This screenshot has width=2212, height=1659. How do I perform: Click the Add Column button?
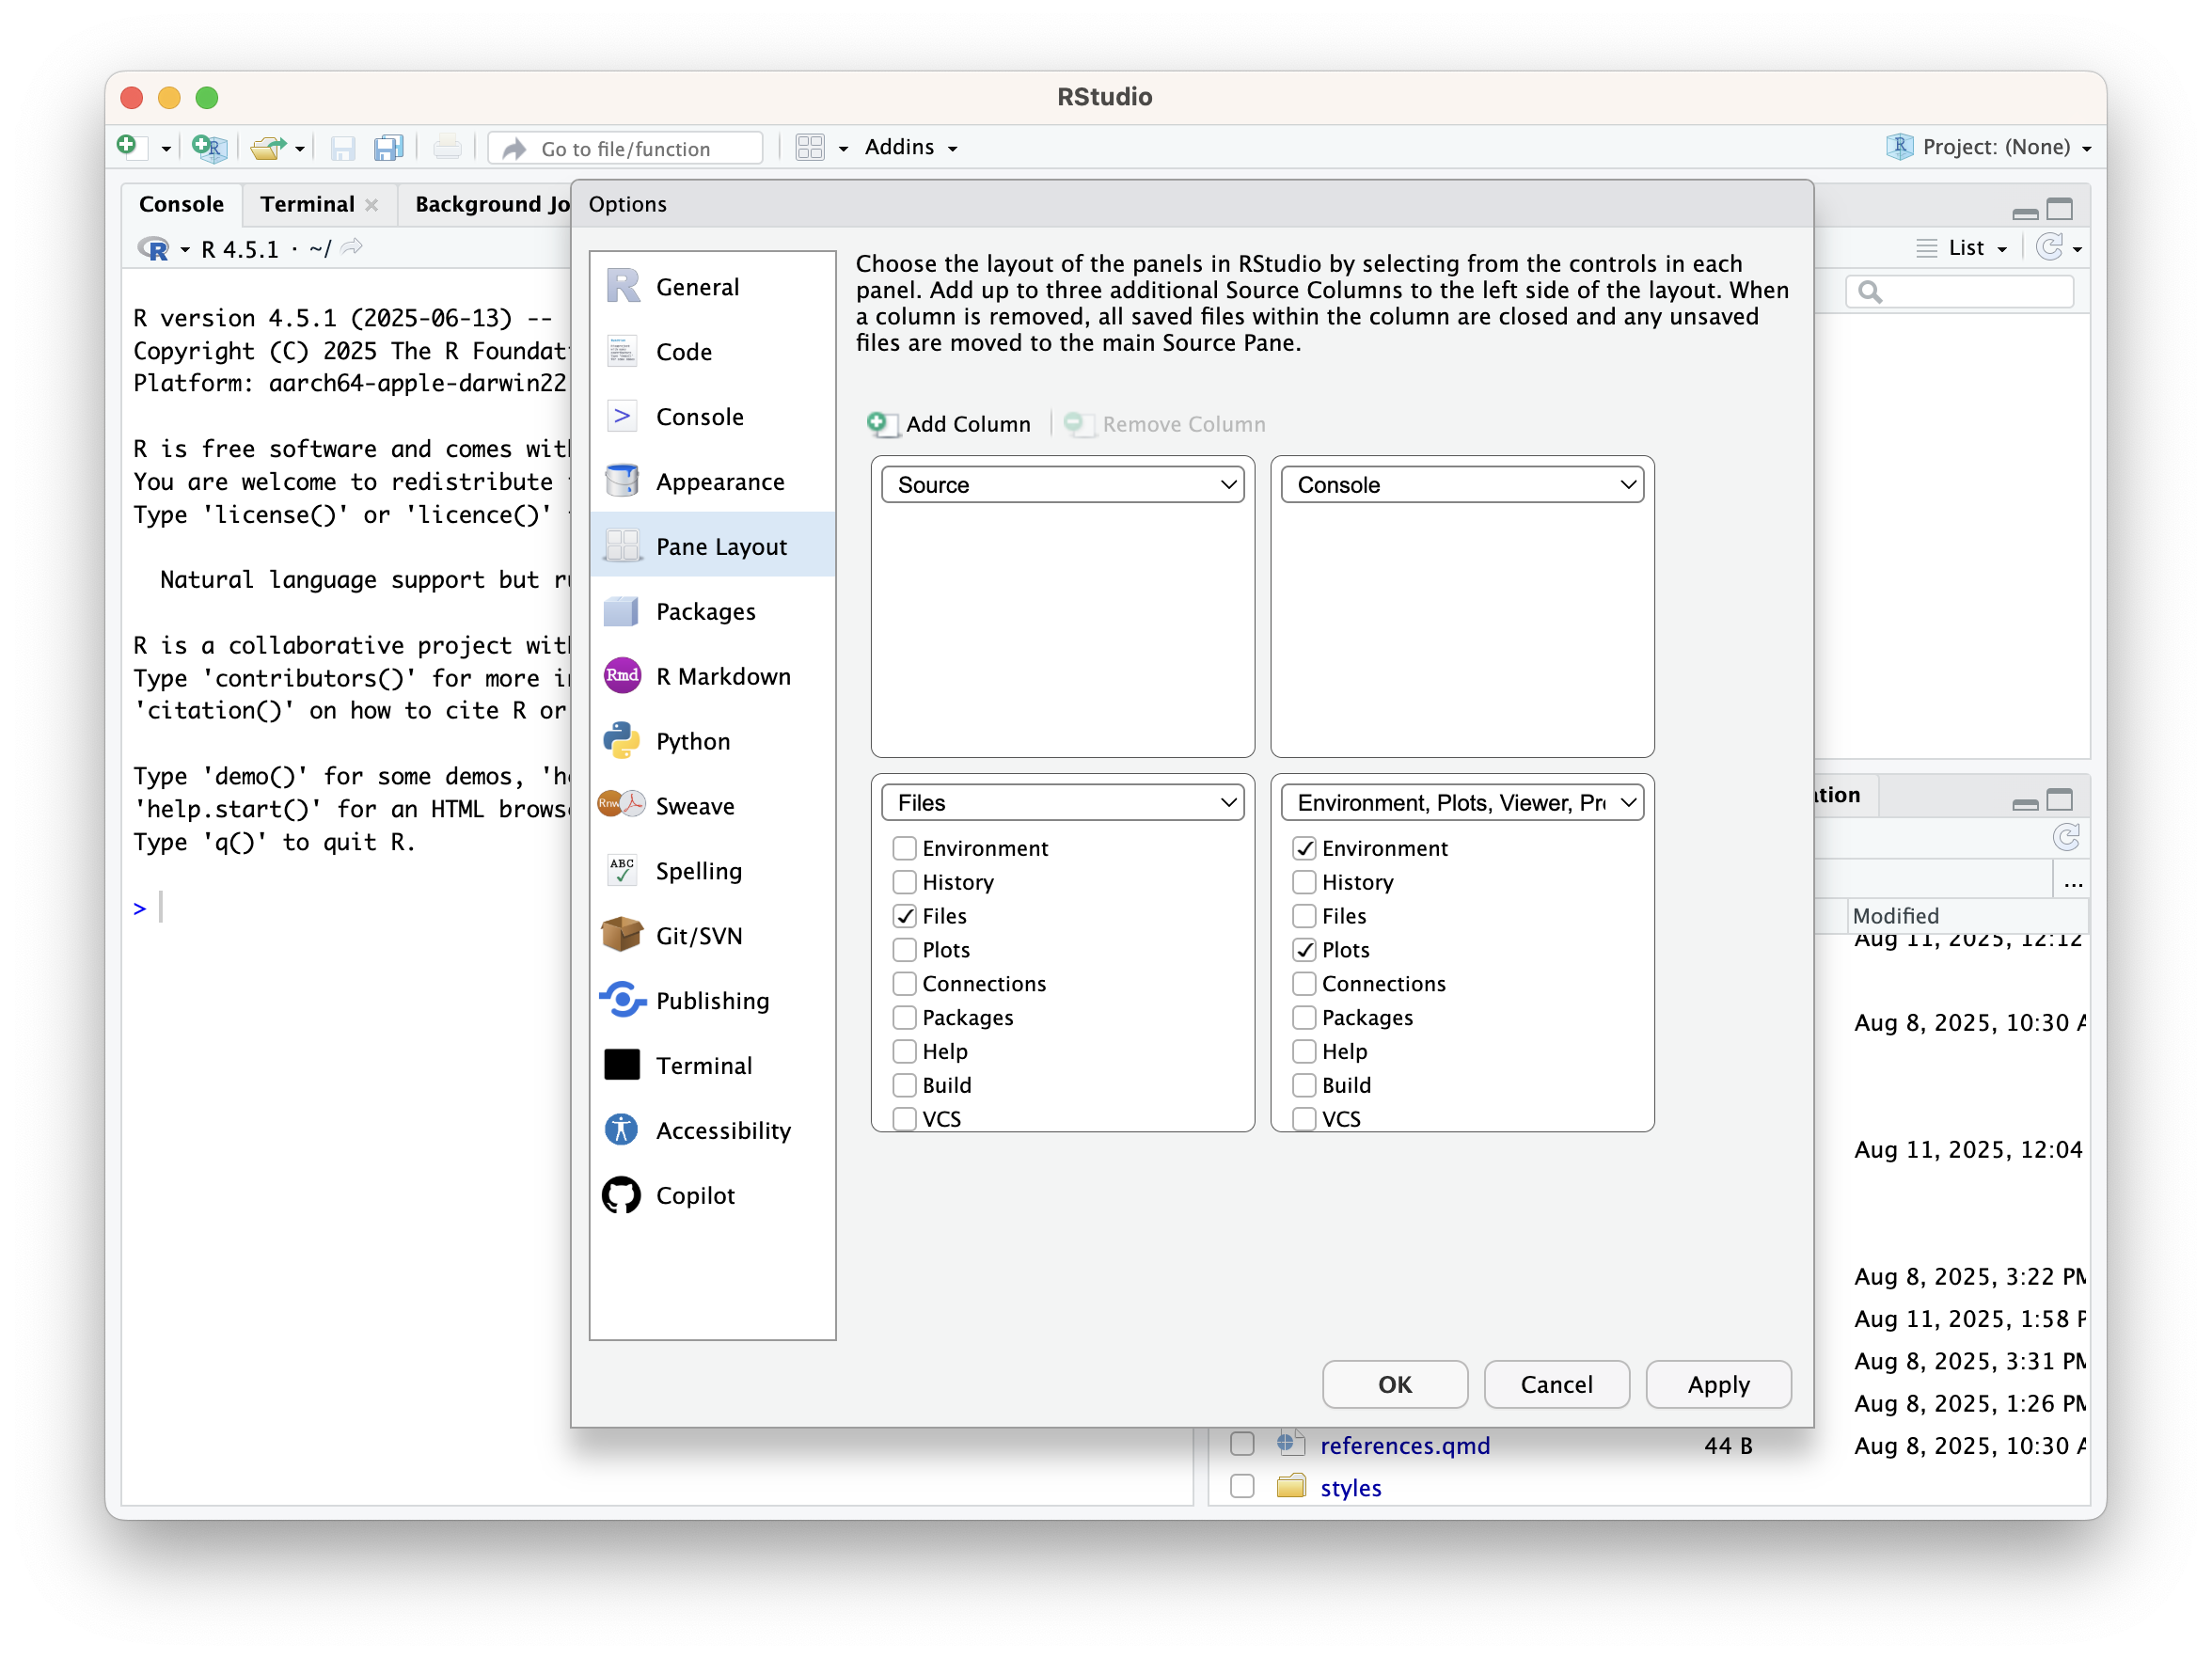949,424
